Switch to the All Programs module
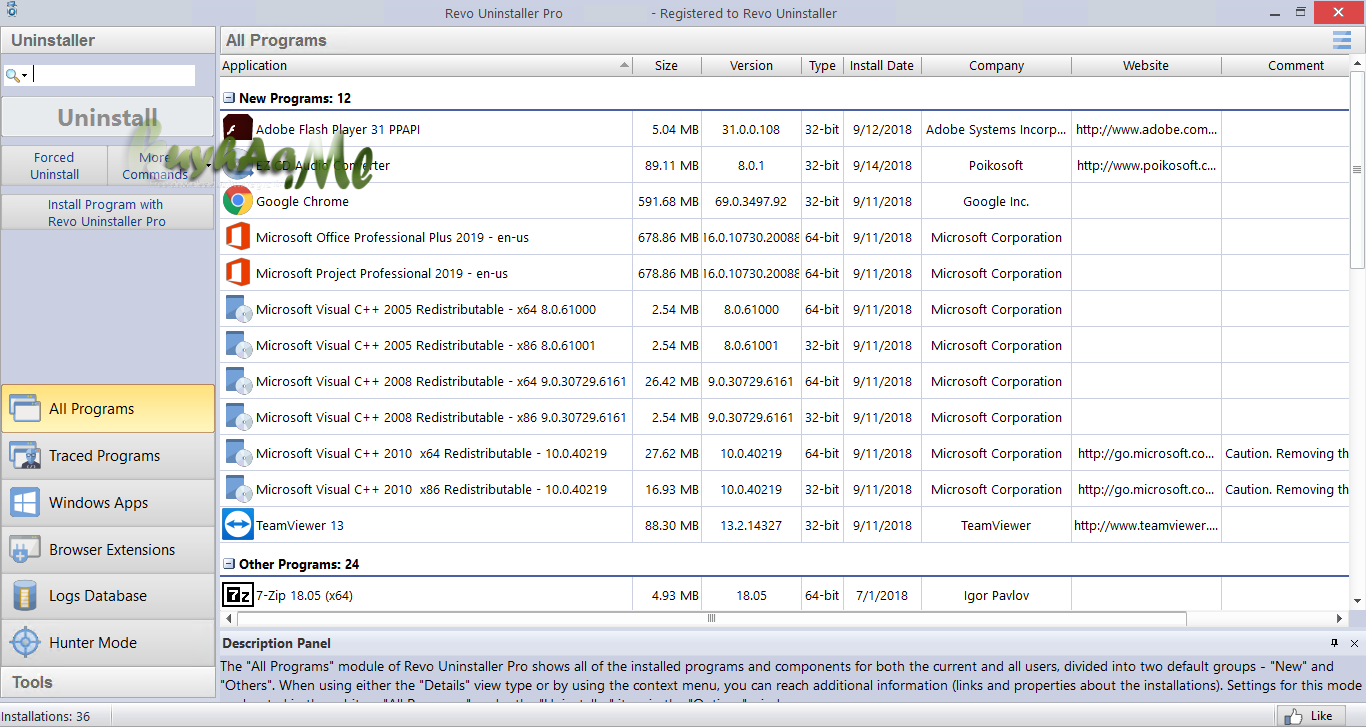1366x727 pixels. point(108,409)
